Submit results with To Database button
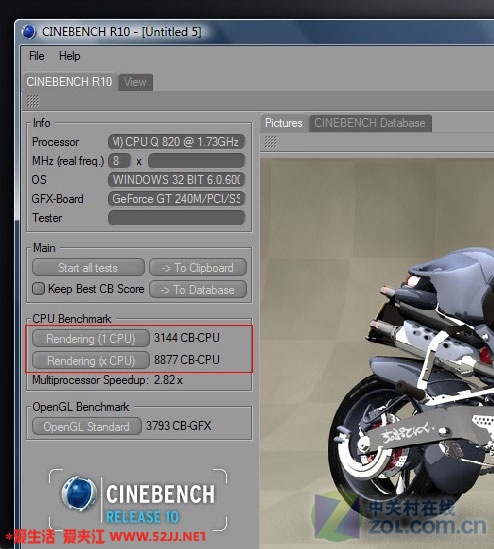This screenshot has width=494, height=549. [x=198, y=290]
